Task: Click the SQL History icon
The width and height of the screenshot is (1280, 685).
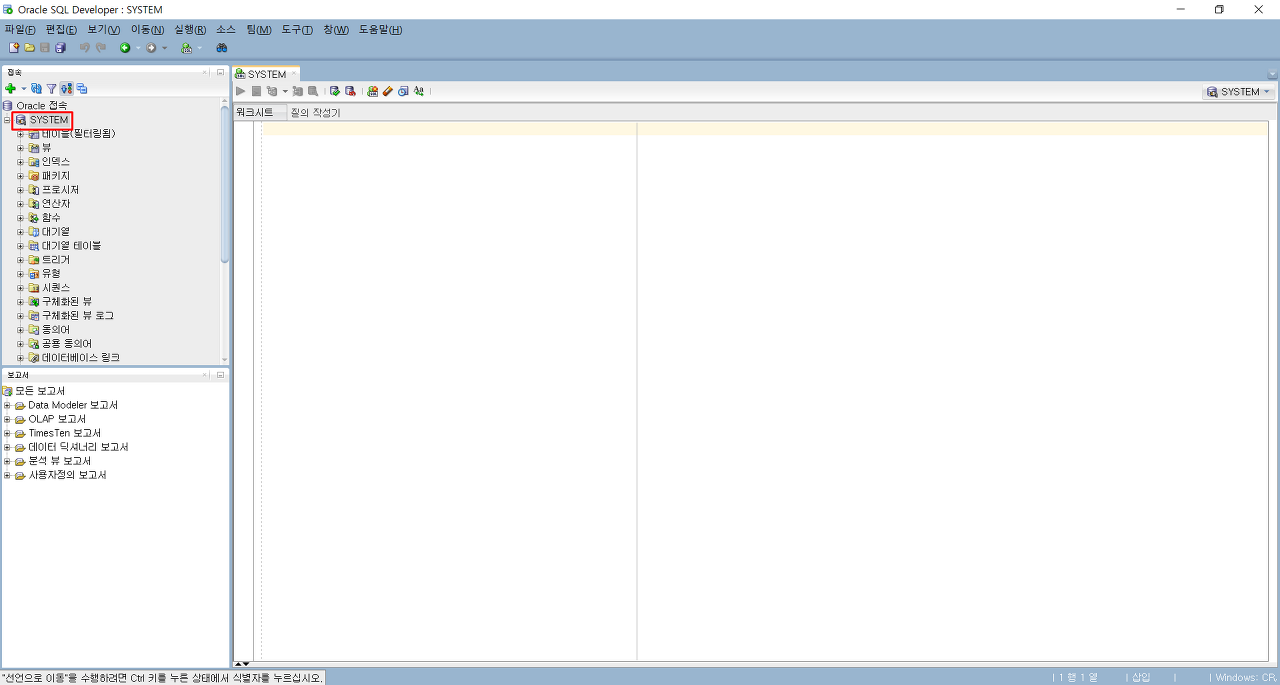Action: pos(403,91)
